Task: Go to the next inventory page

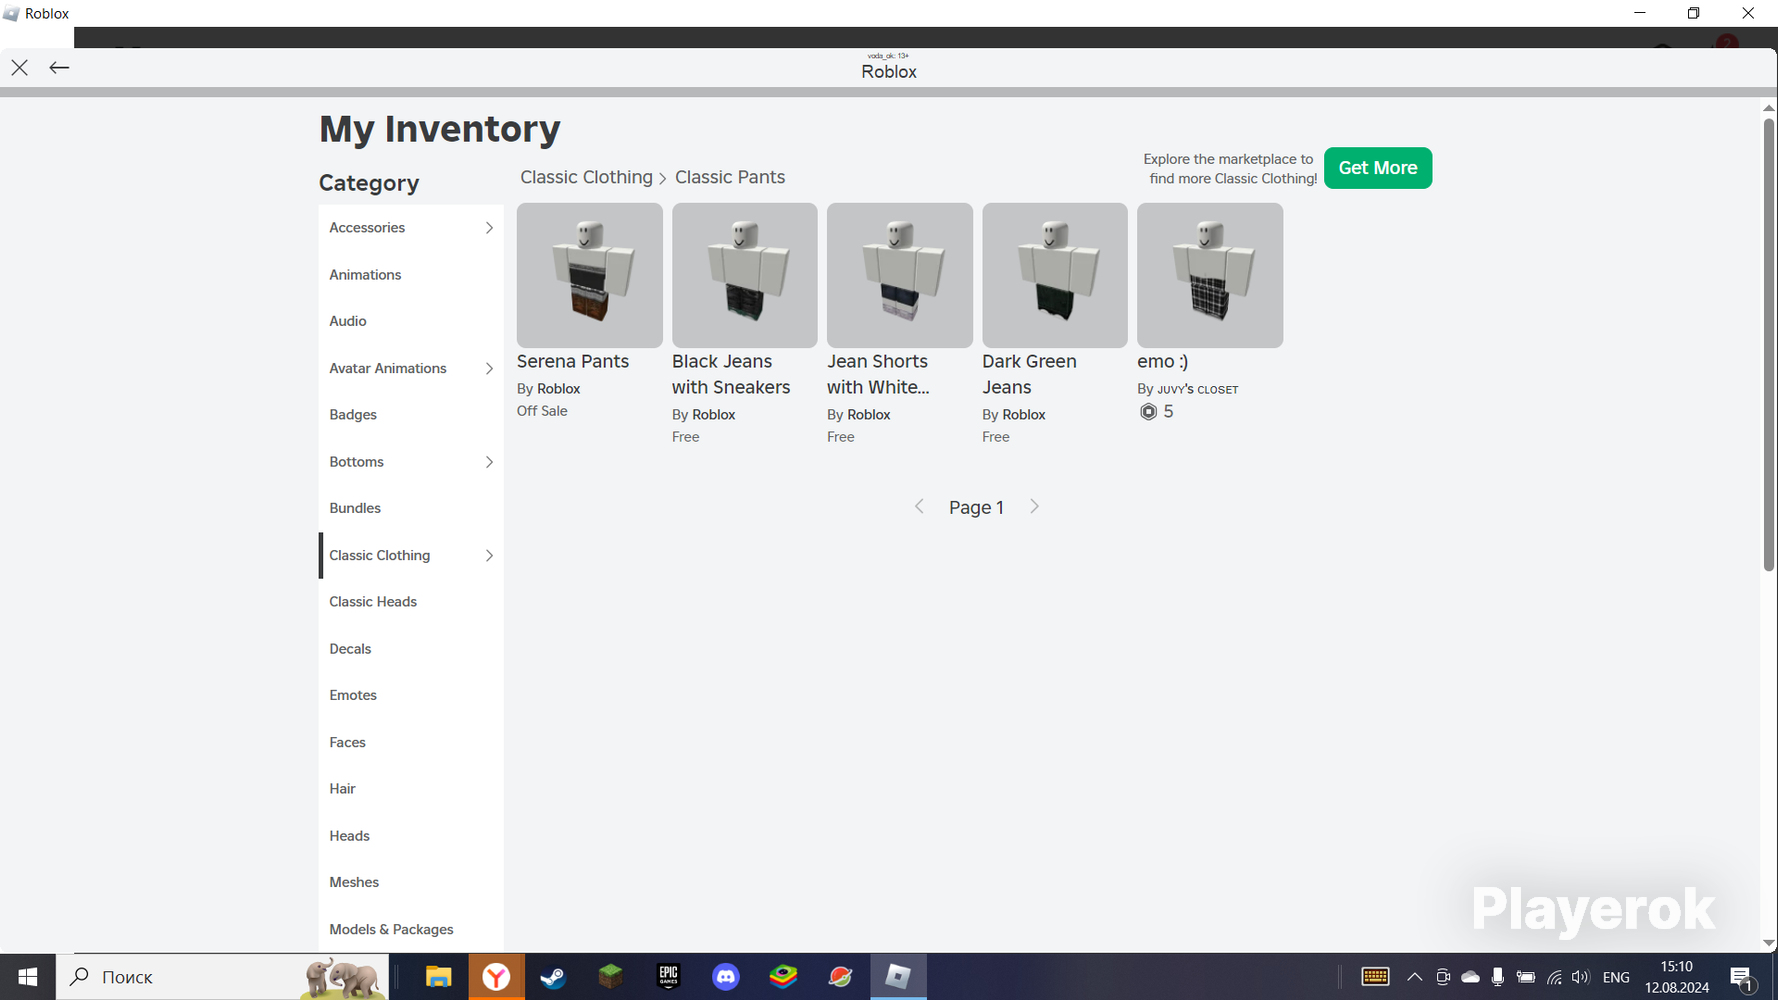Action: 1035,507
